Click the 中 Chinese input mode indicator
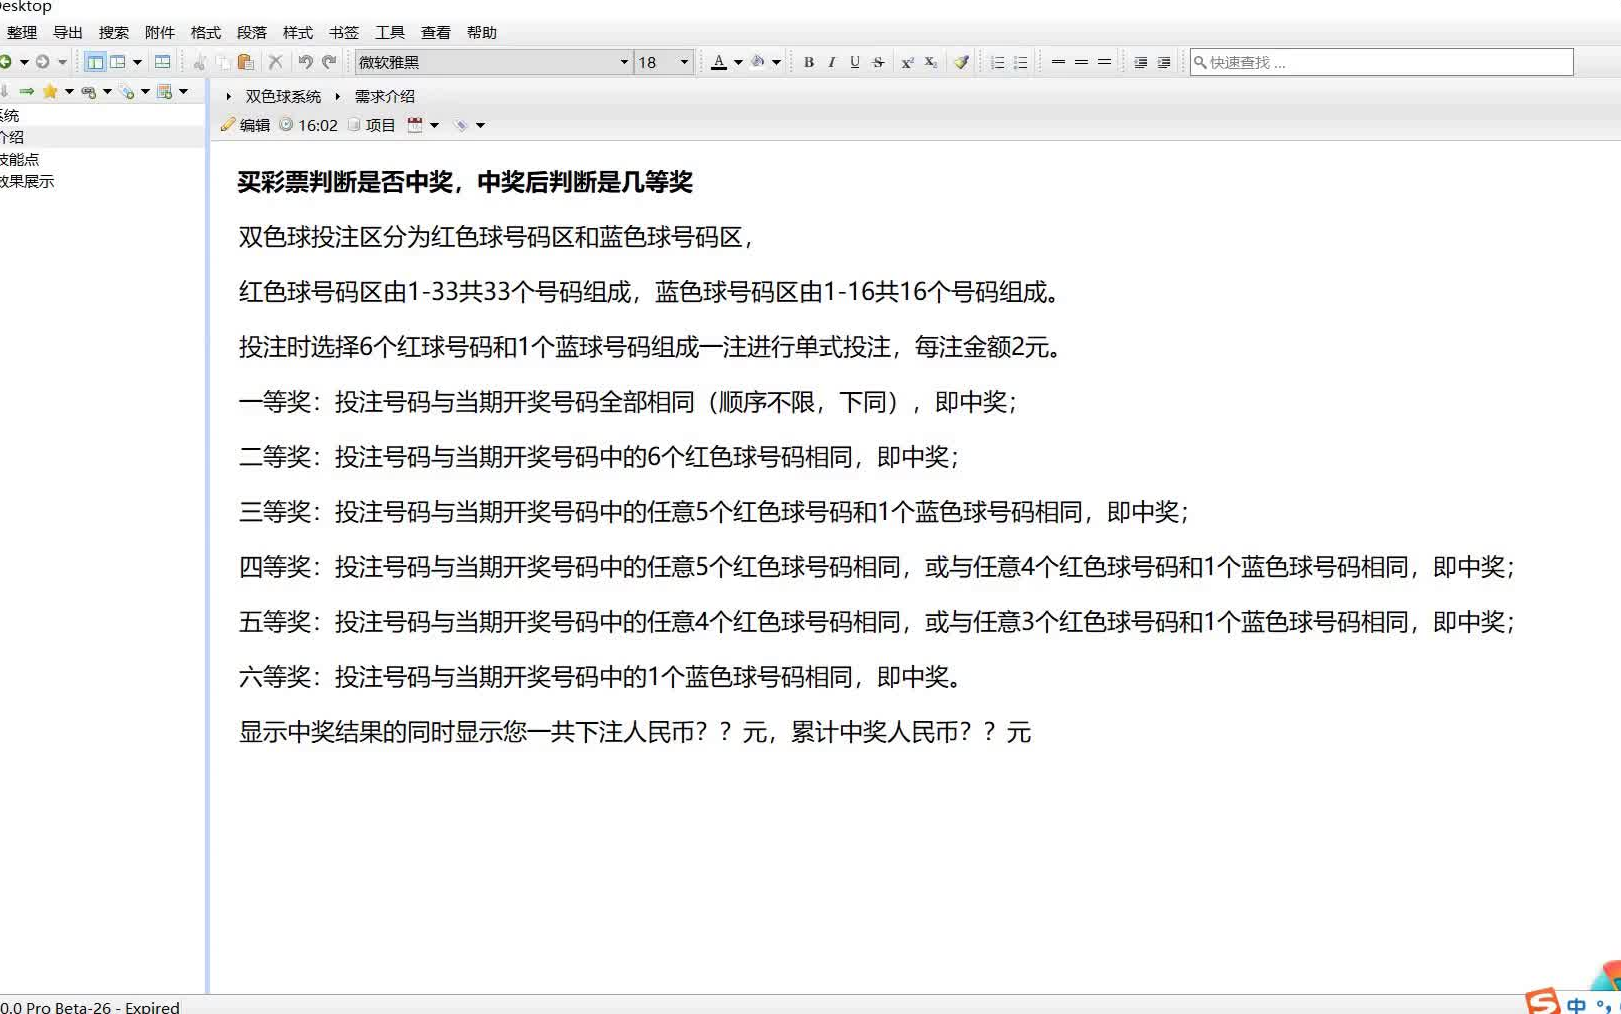The height and width of the screenshot is (1014, 1621). pos(1577,1005)
